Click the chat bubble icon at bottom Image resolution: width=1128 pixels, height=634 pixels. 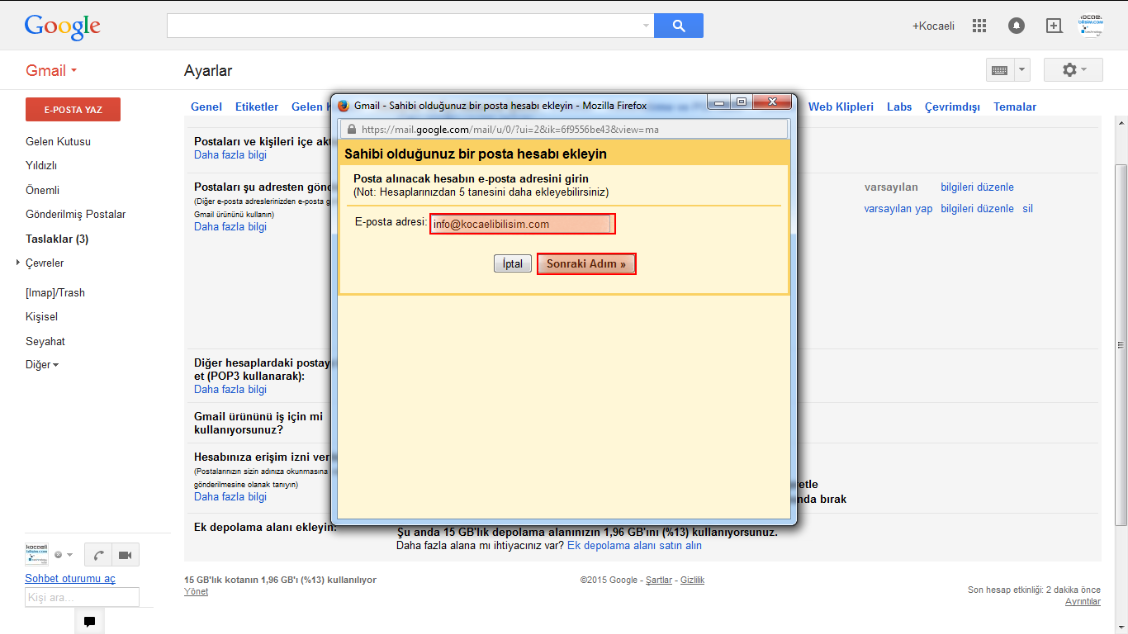pos(89,622)
